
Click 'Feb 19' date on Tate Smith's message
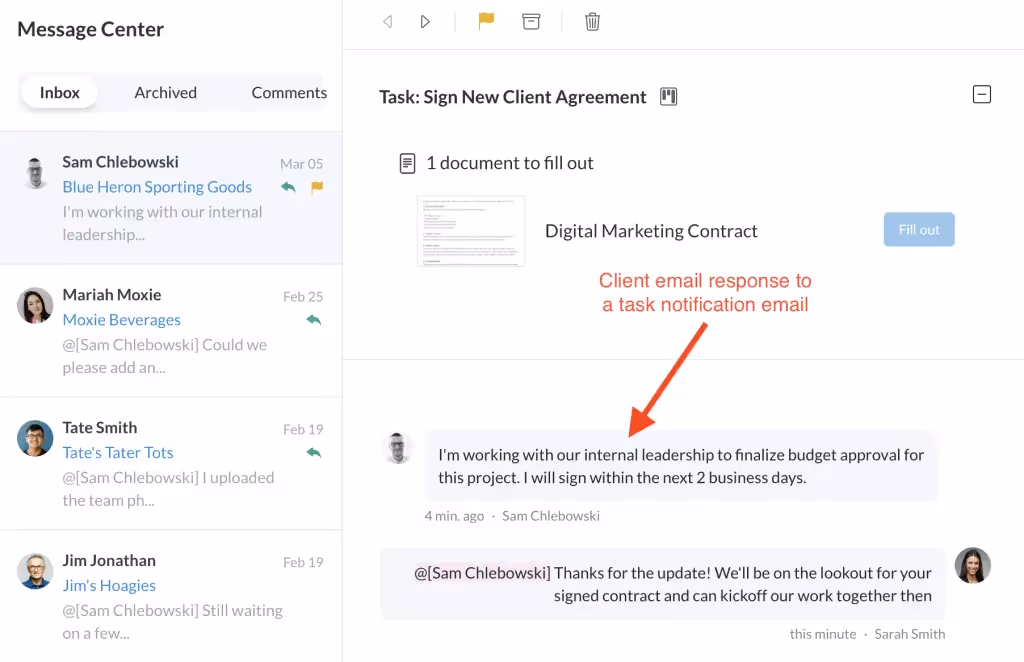point(303,429)
